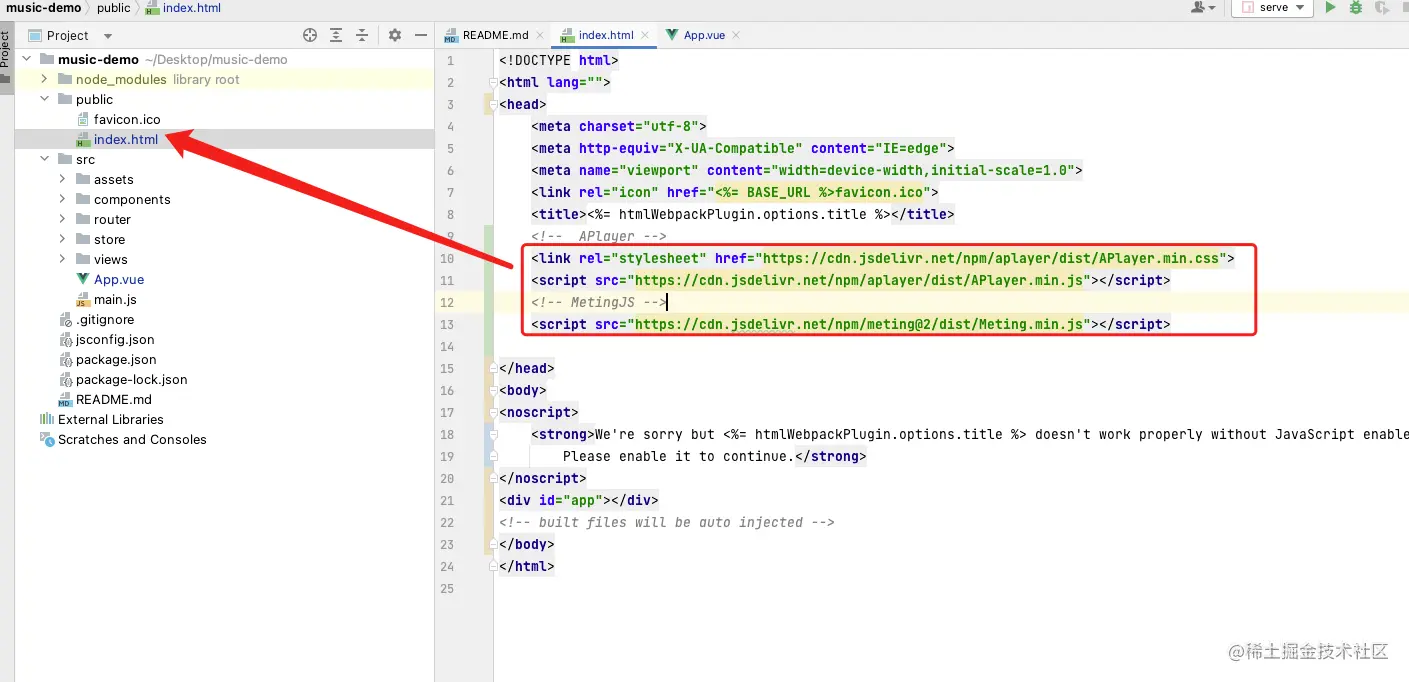1409x682 pixels.
Task: Expand the store folder chevron
Action: pos(62,239)
